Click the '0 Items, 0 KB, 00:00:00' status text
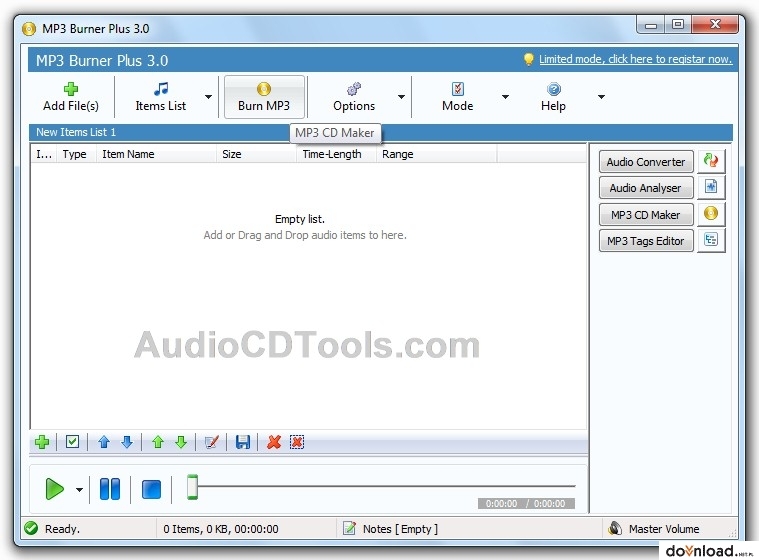This screenshot has height=560, width=759. click(x=221, y=529)
